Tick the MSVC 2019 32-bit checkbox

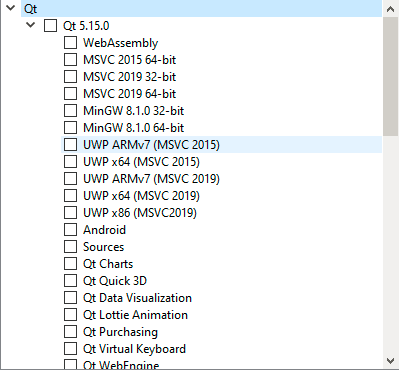[x=70, y=77]
